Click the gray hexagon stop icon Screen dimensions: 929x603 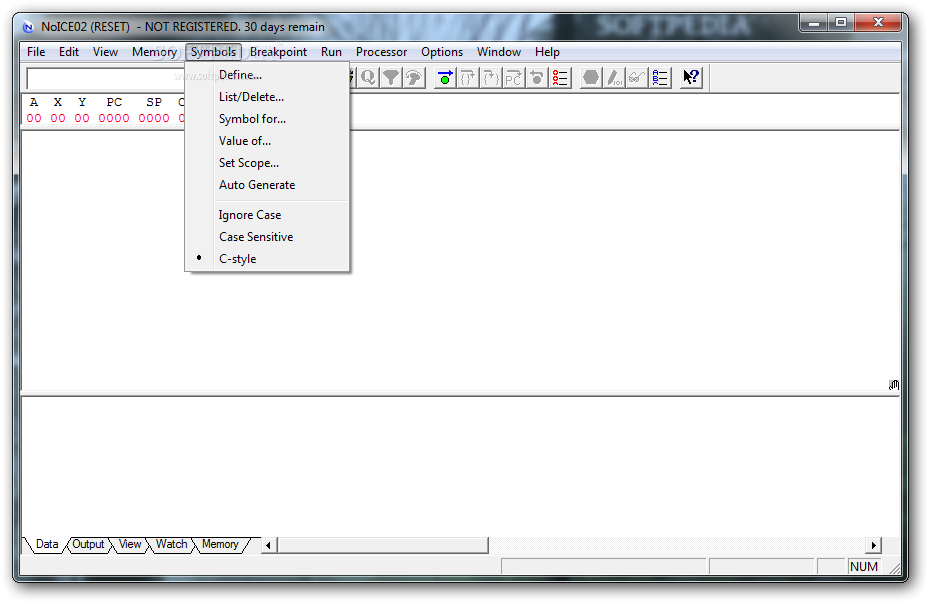[x=591, y=78]
